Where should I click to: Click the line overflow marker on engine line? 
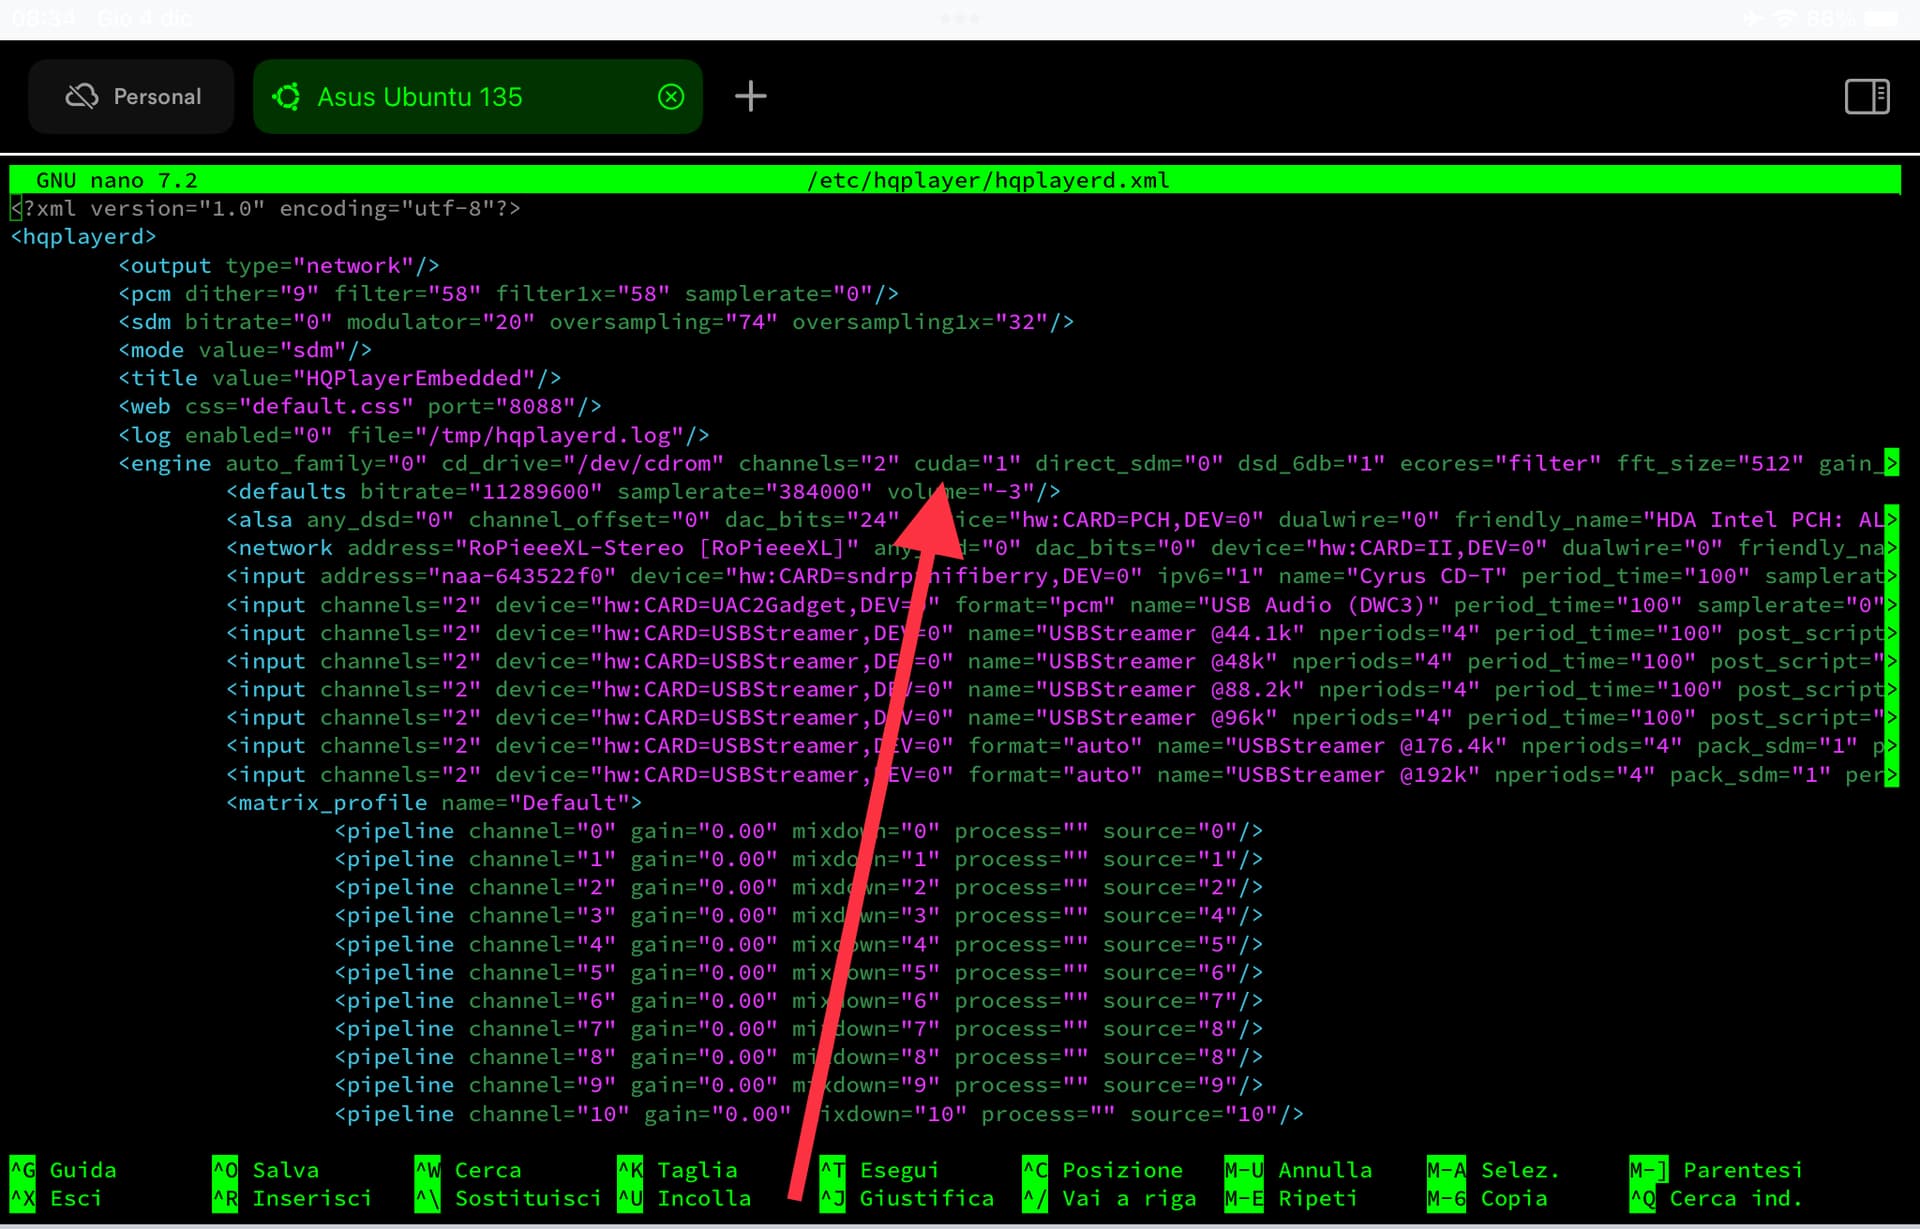pos(1890,463)
